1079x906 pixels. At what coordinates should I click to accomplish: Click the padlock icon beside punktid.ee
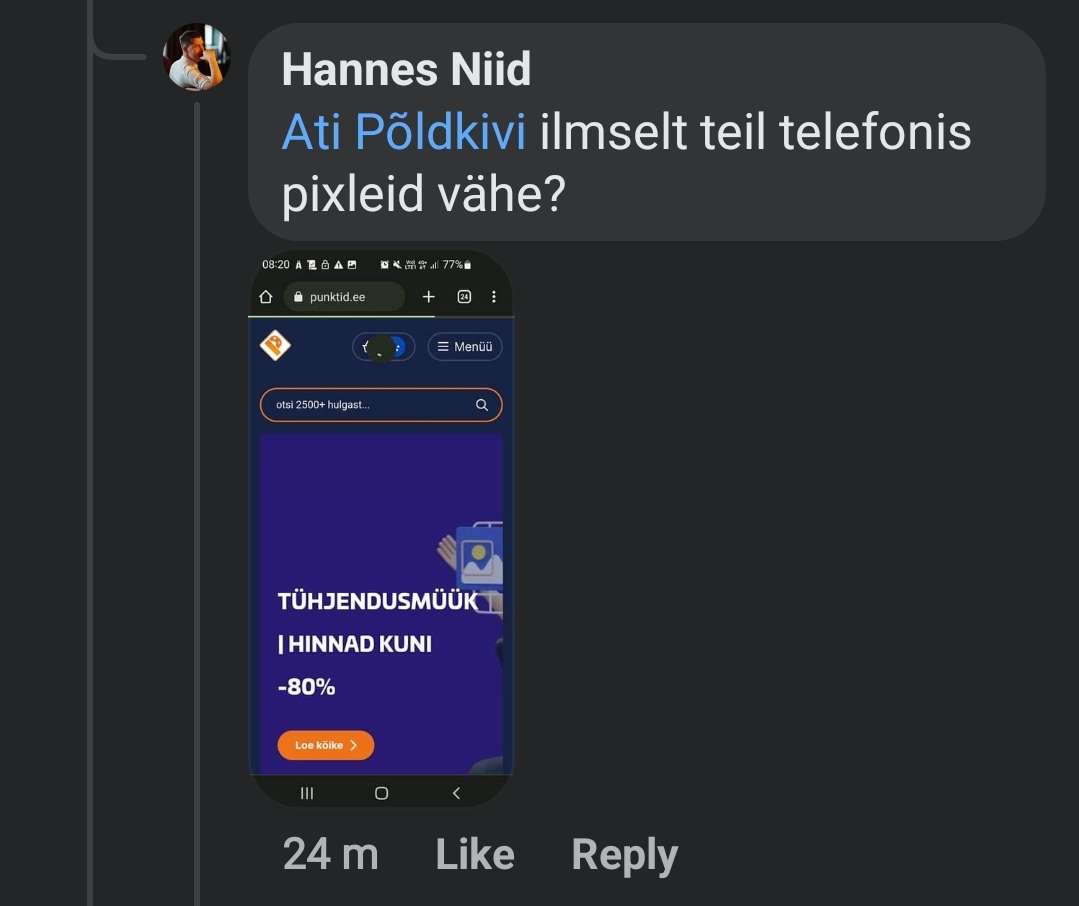click(x=296, y=297)
